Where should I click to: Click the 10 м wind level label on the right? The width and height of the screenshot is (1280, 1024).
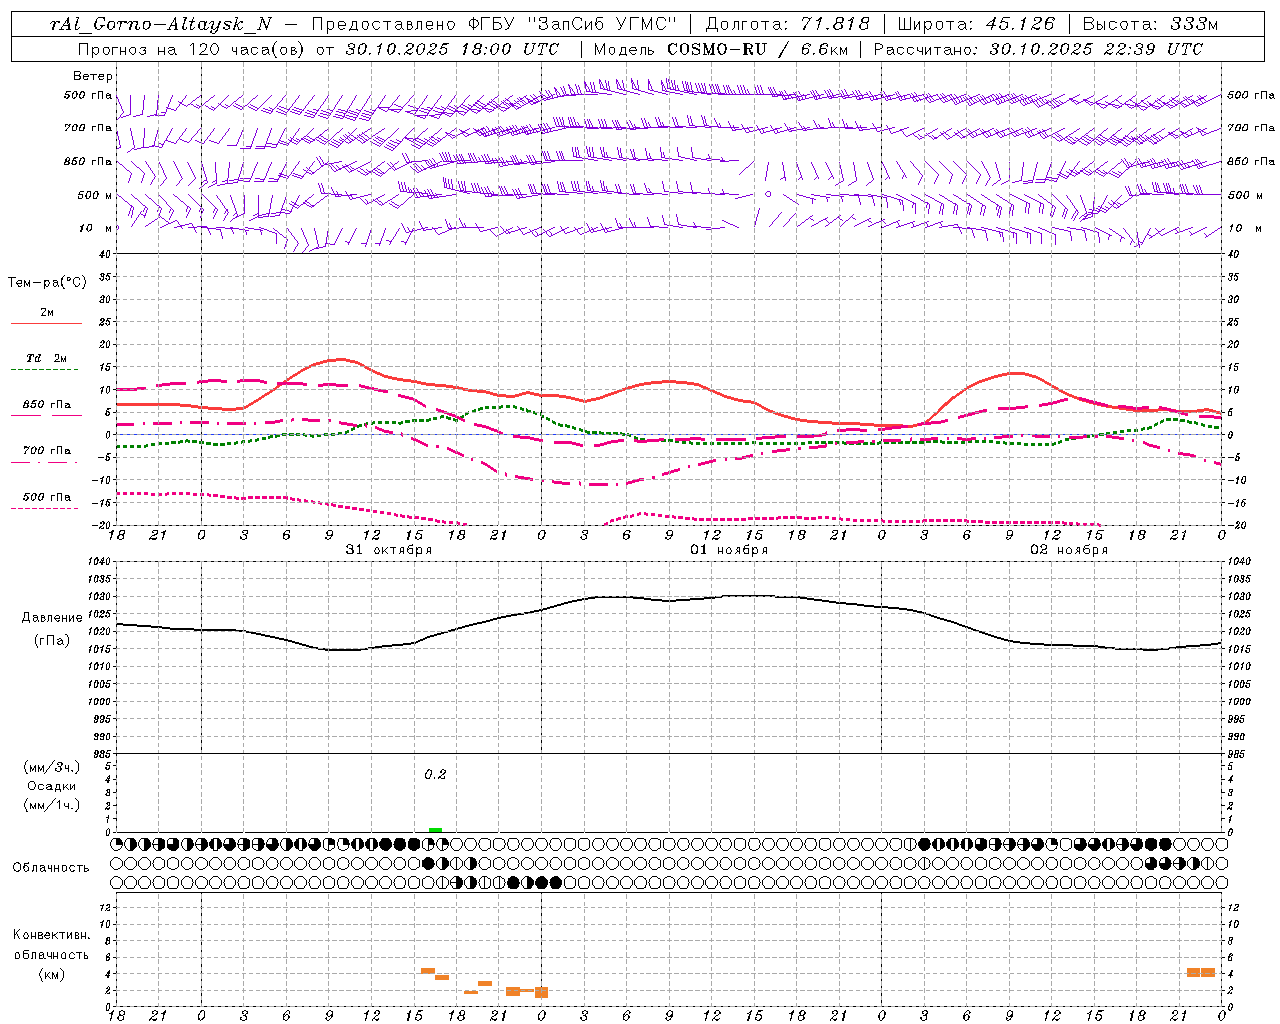pos(1244,229)
